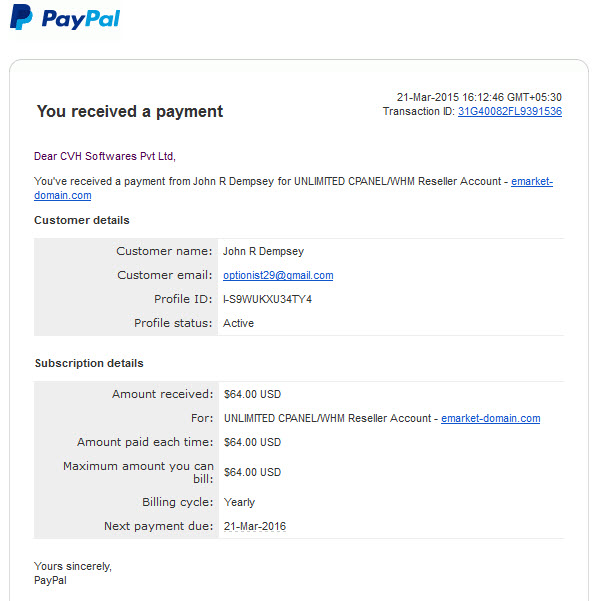Click the PayPal double-P logo icon
Image resolution: width=607 pixels, height=601 pixels.
tap(21, 17)
